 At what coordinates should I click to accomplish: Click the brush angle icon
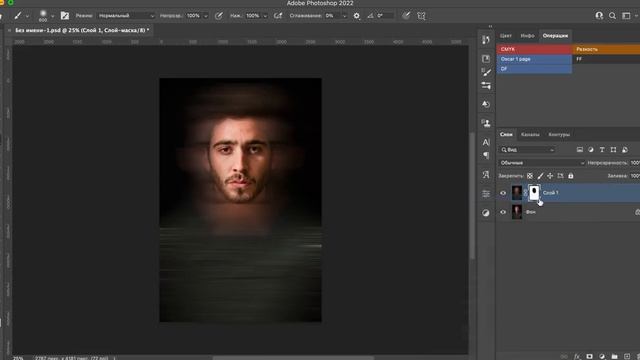click(x=370, y=16)
